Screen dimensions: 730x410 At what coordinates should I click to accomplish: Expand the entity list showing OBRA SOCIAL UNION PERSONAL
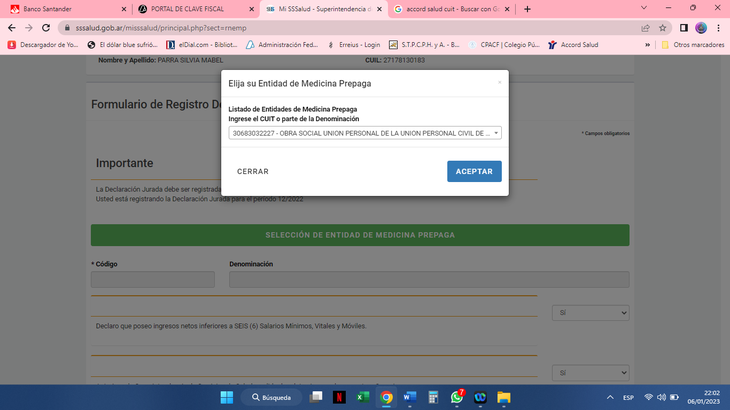(365, 132)
